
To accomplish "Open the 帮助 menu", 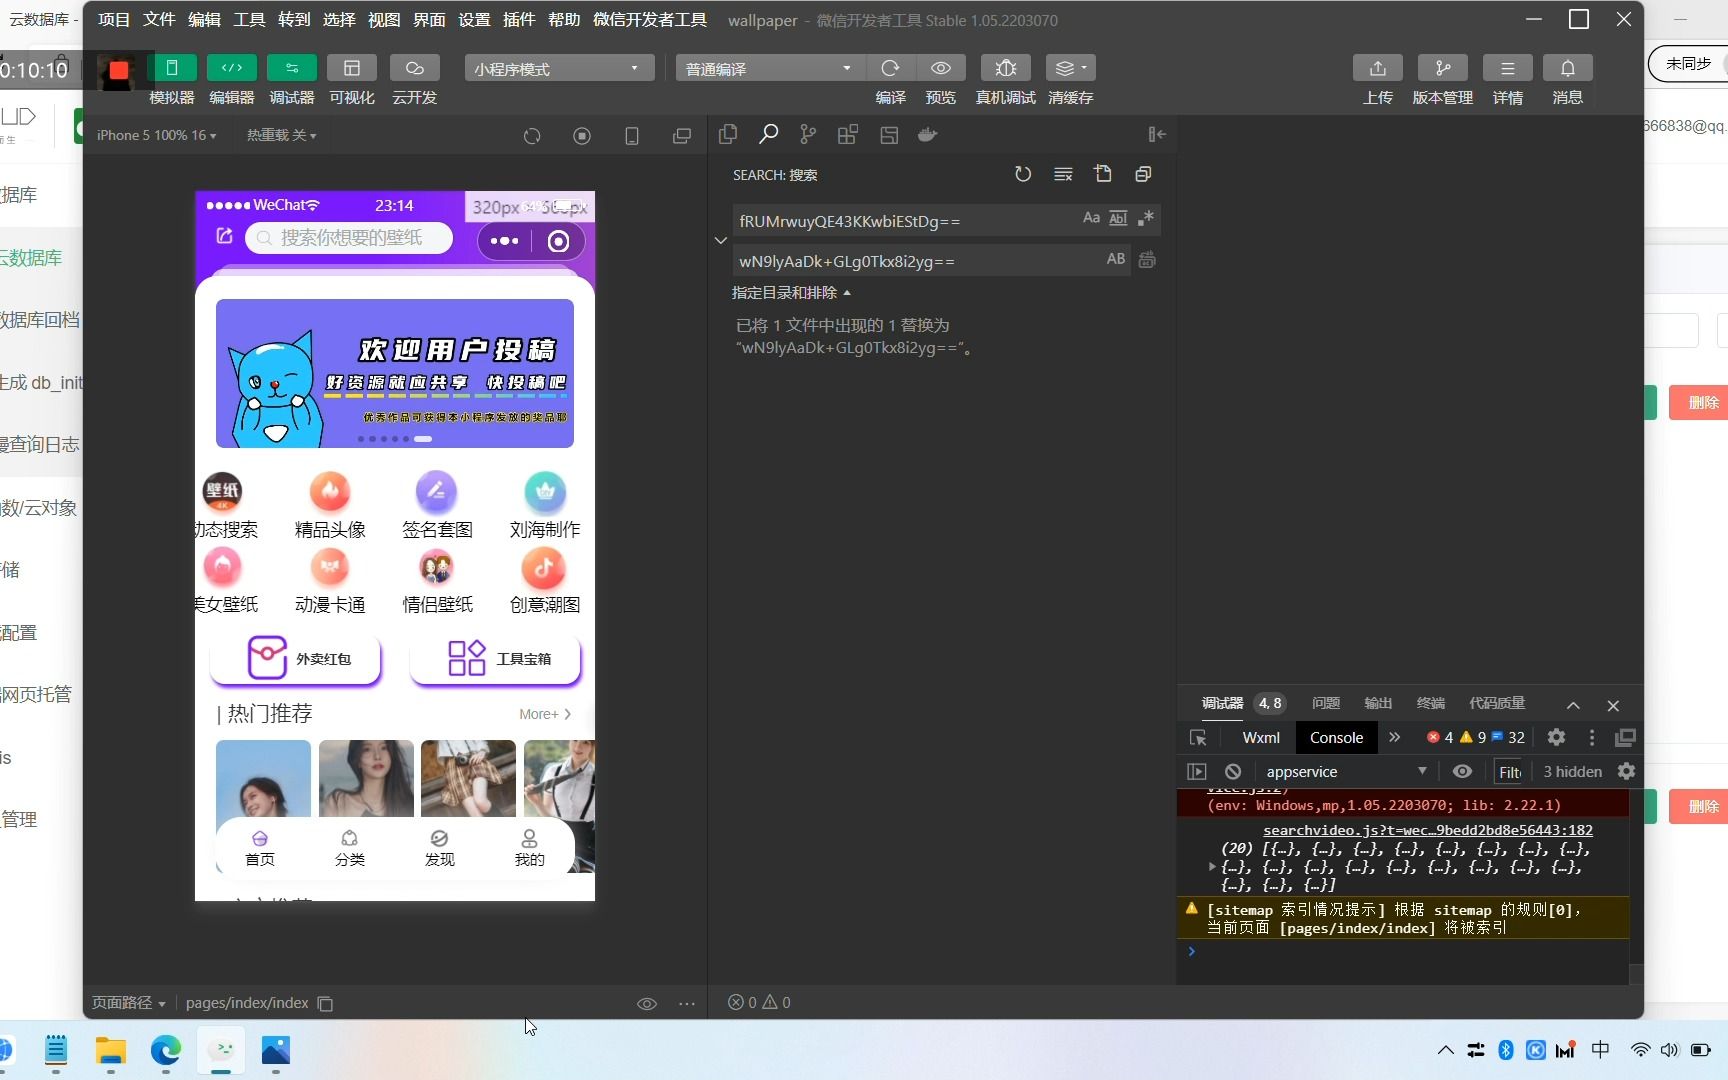I will pyautogui.click(x=564, y=20).
